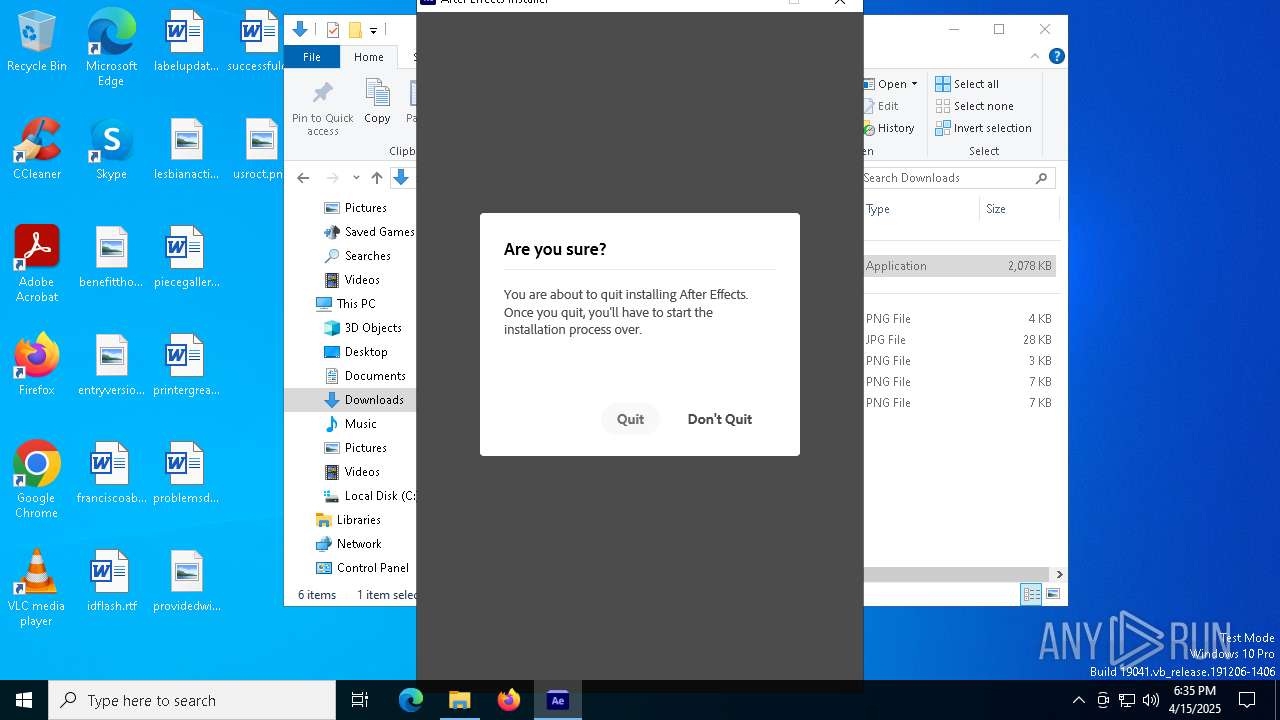Open Searches in navigation tree

[x=357, y=256]
